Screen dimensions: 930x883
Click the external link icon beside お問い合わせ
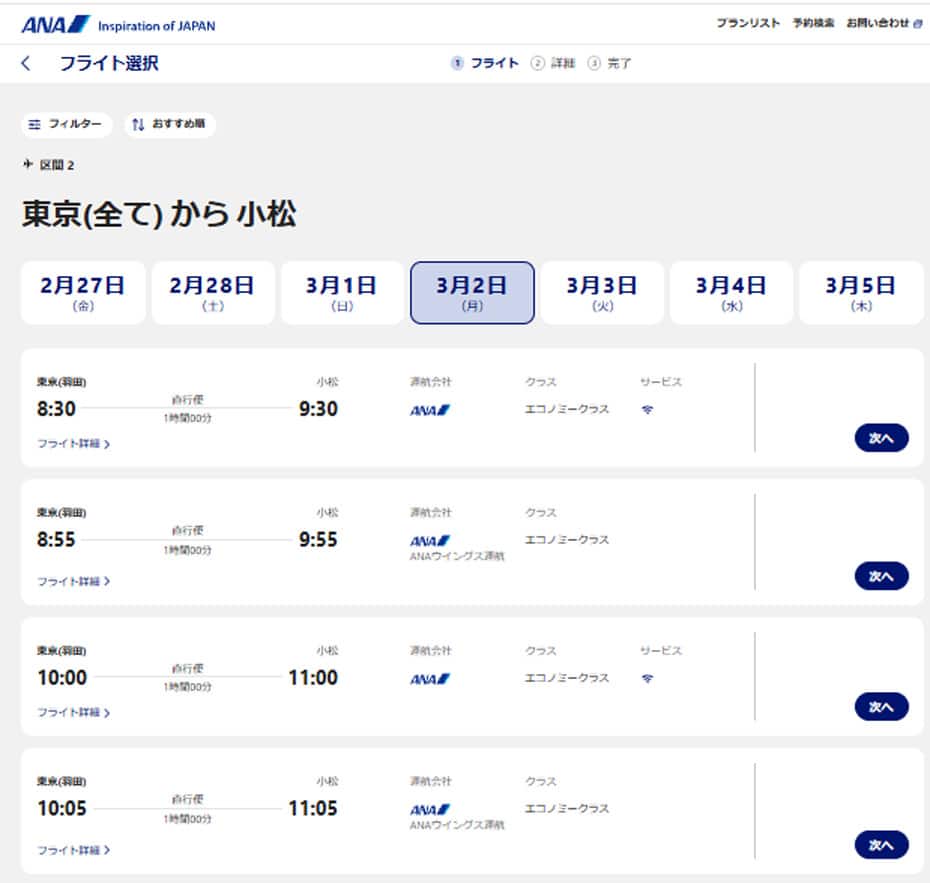pos(918,23)
